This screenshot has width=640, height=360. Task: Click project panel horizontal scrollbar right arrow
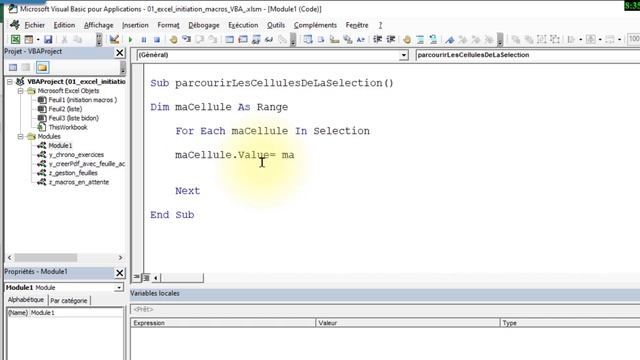pyautogui.click(x=120, y=258)
